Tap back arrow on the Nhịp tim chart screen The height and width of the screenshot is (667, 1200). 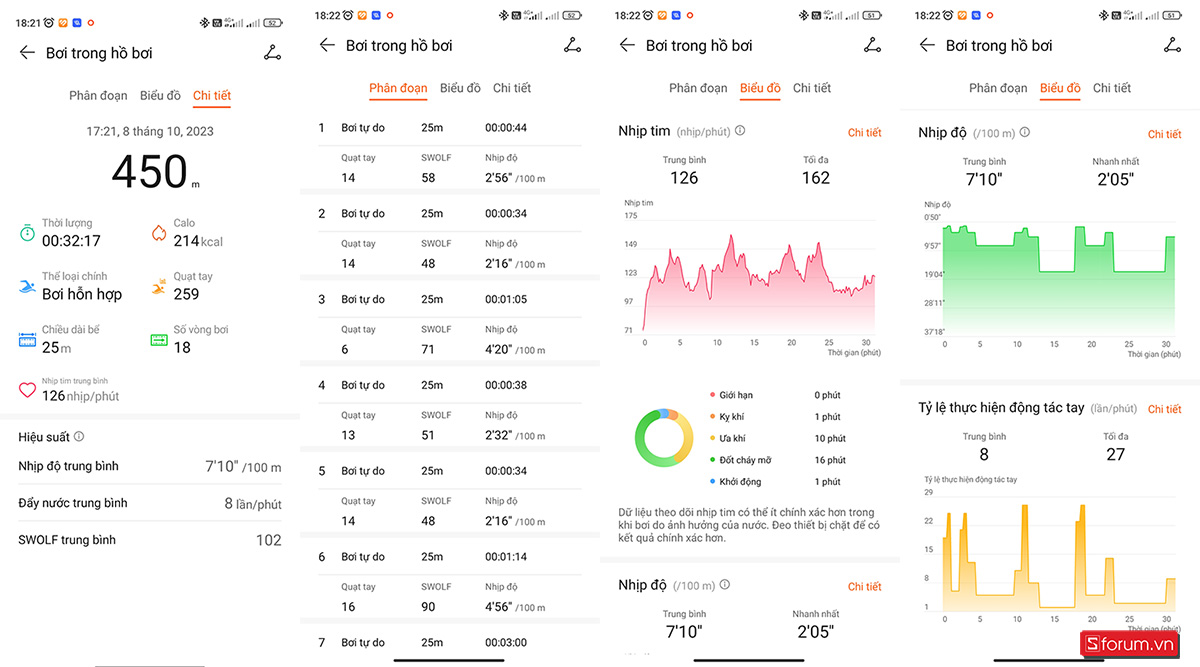(x=627, y=45)
